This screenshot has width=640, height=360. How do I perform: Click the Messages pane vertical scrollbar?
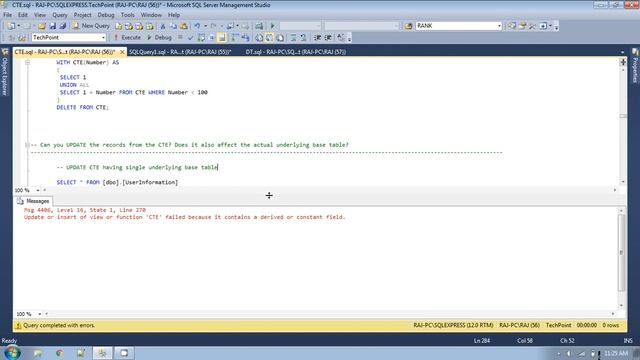(x=622, y=252)
